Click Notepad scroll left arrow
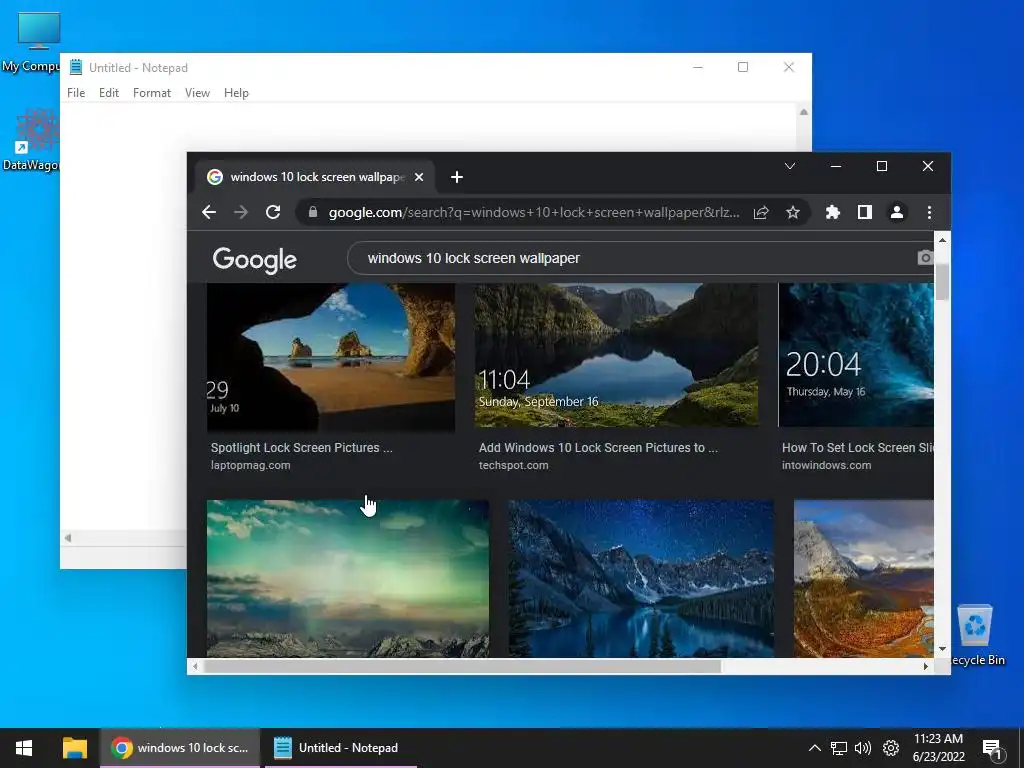The image size is (1024, 768). click(68, 538)
